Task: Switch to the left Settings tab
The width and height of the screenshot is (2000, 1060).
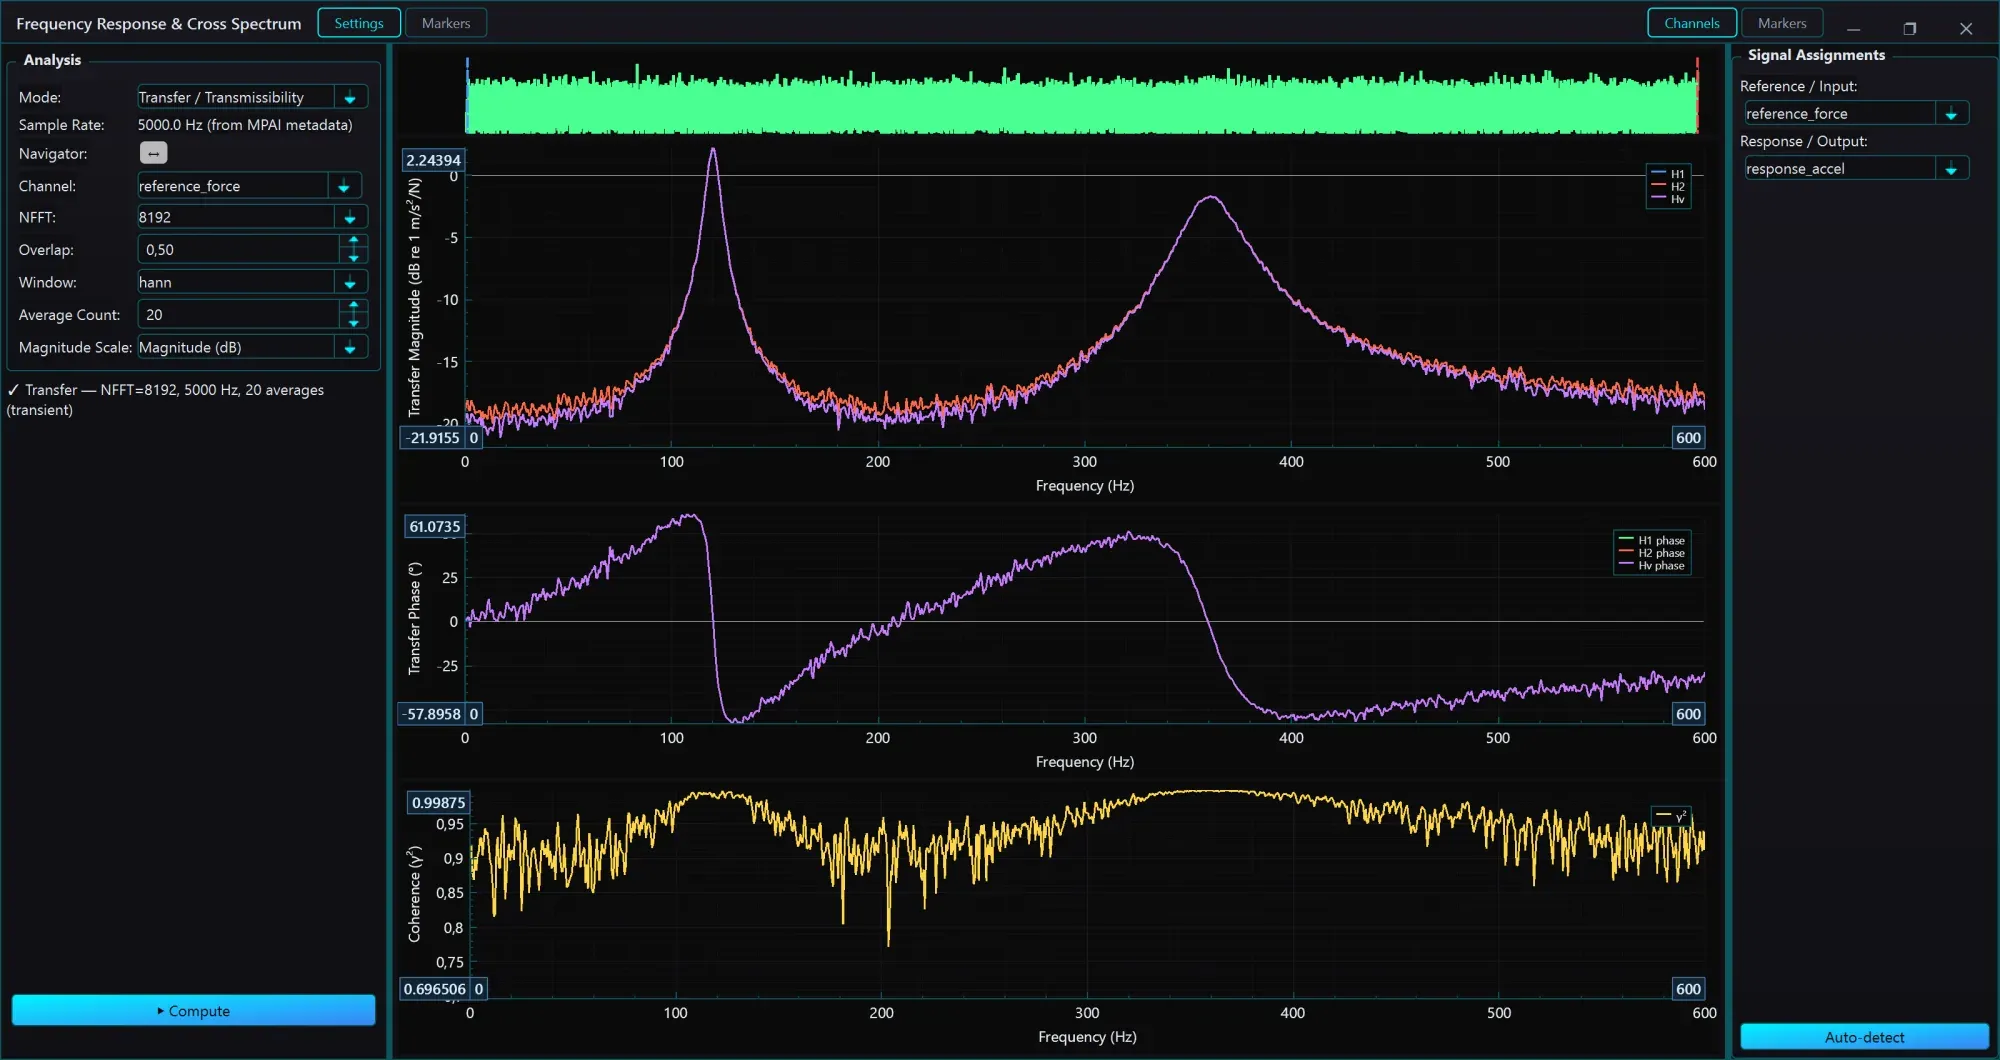Action: click(x=359, y=23)
